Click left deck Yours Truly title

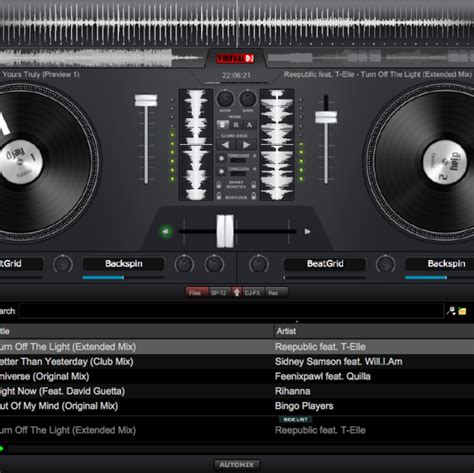(x=40, y=74)
